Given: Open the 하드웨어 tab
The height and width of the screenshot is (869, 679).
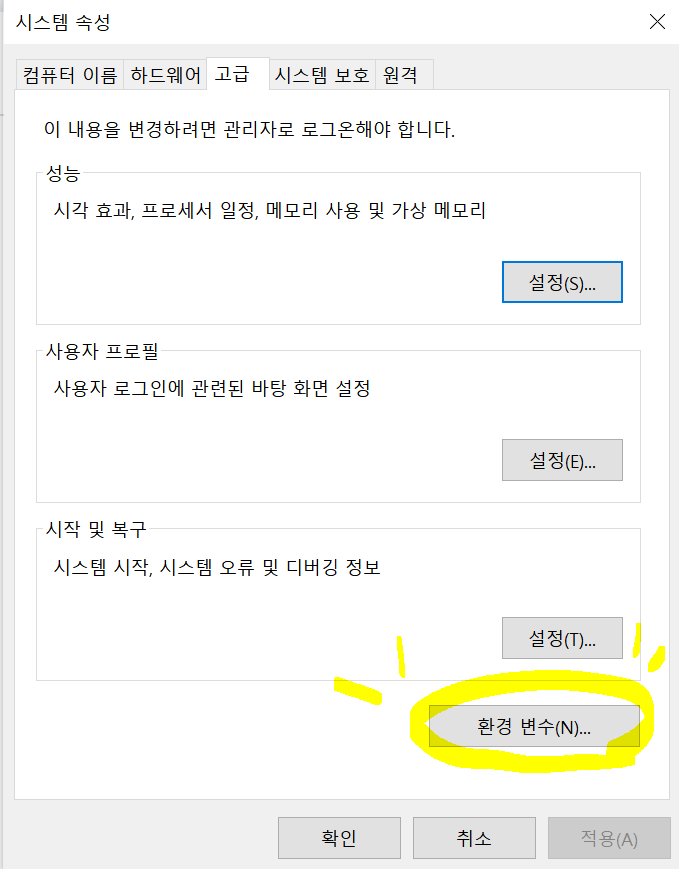Looking at the screenshot, I should tap(165, 75).
